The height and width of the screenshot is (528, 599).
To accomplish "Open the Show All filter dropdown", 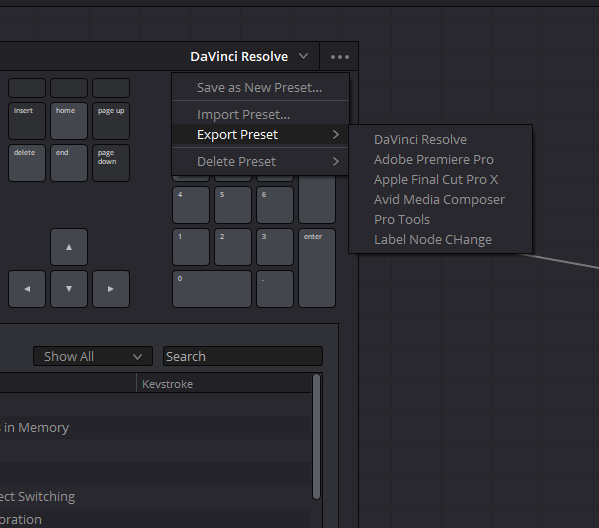I will tap(93, 356).
